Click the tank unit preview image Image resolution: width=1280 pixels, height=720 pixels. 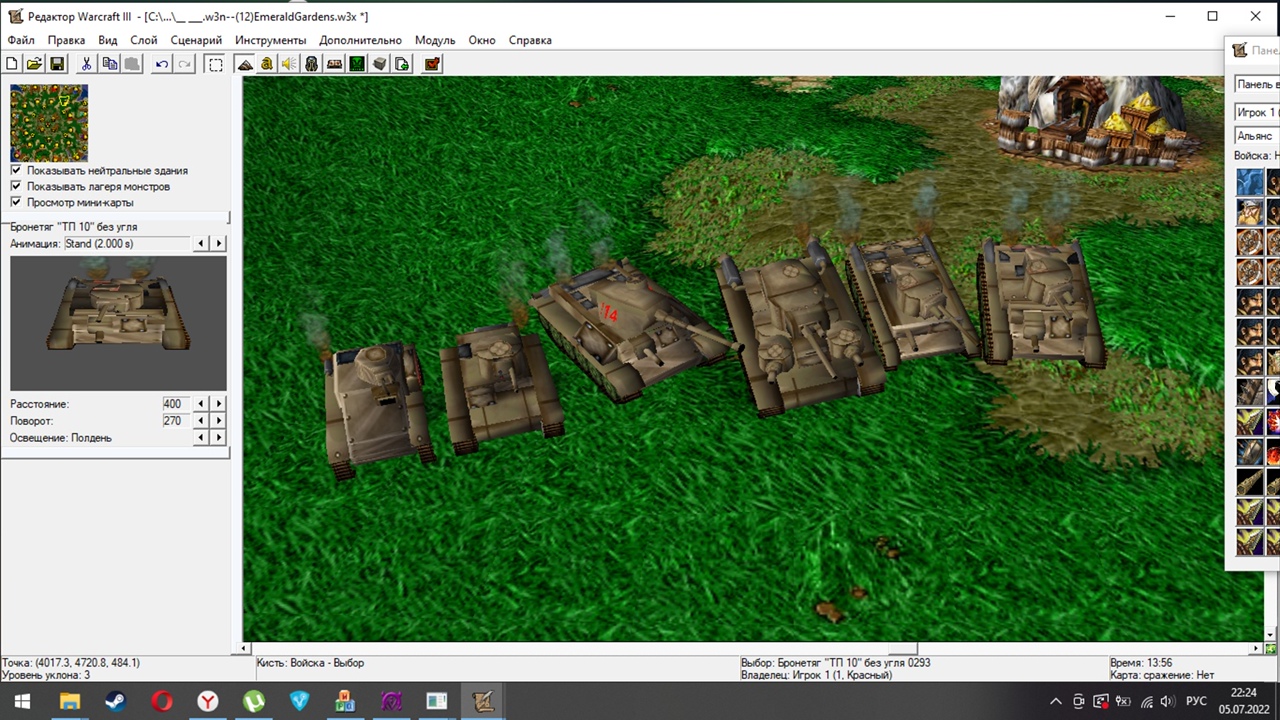[x=118, y=323]
